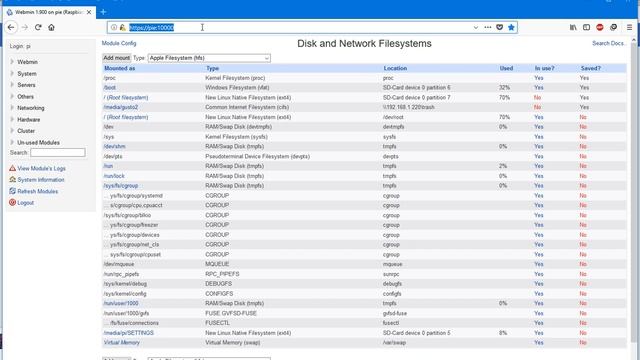This screenshot has width=640, height=360.
Task: Click the Add mount button
Action: pyautogui.click(x=116, y=58)
